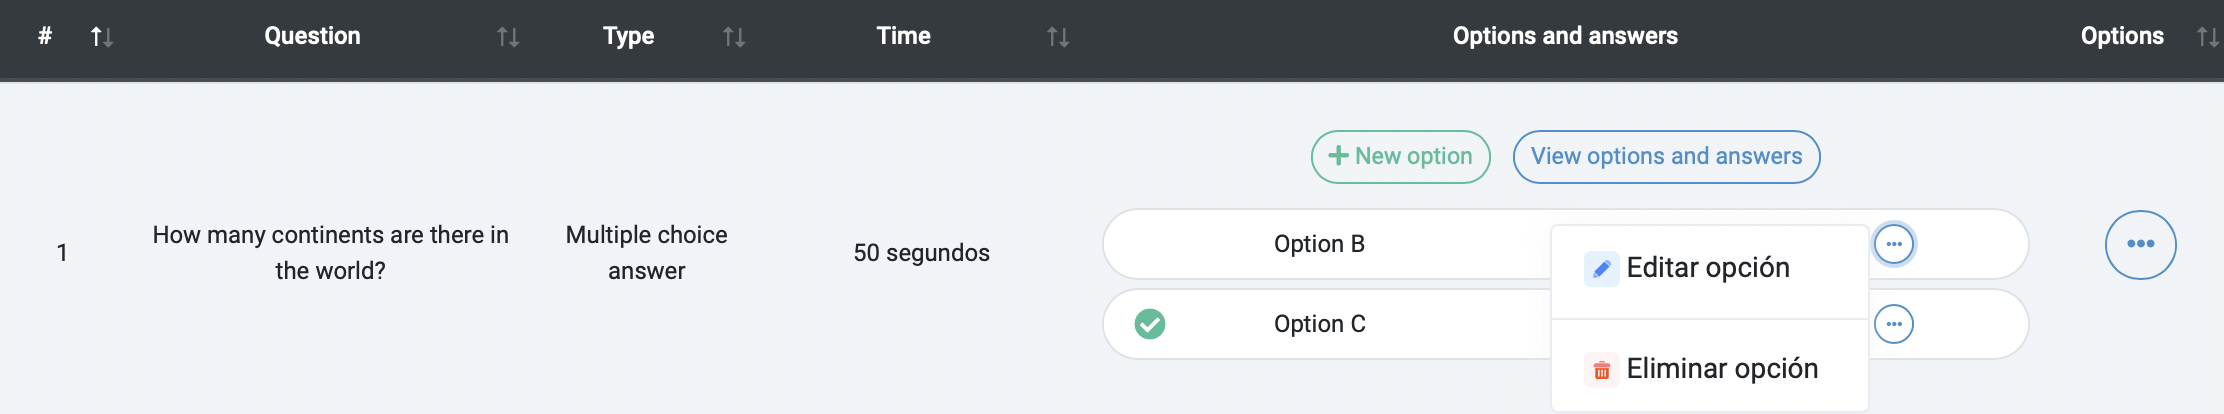2224x414 pixels.
Task: Sort the Options column using arrows
Action: click(x=2208, y=37)
